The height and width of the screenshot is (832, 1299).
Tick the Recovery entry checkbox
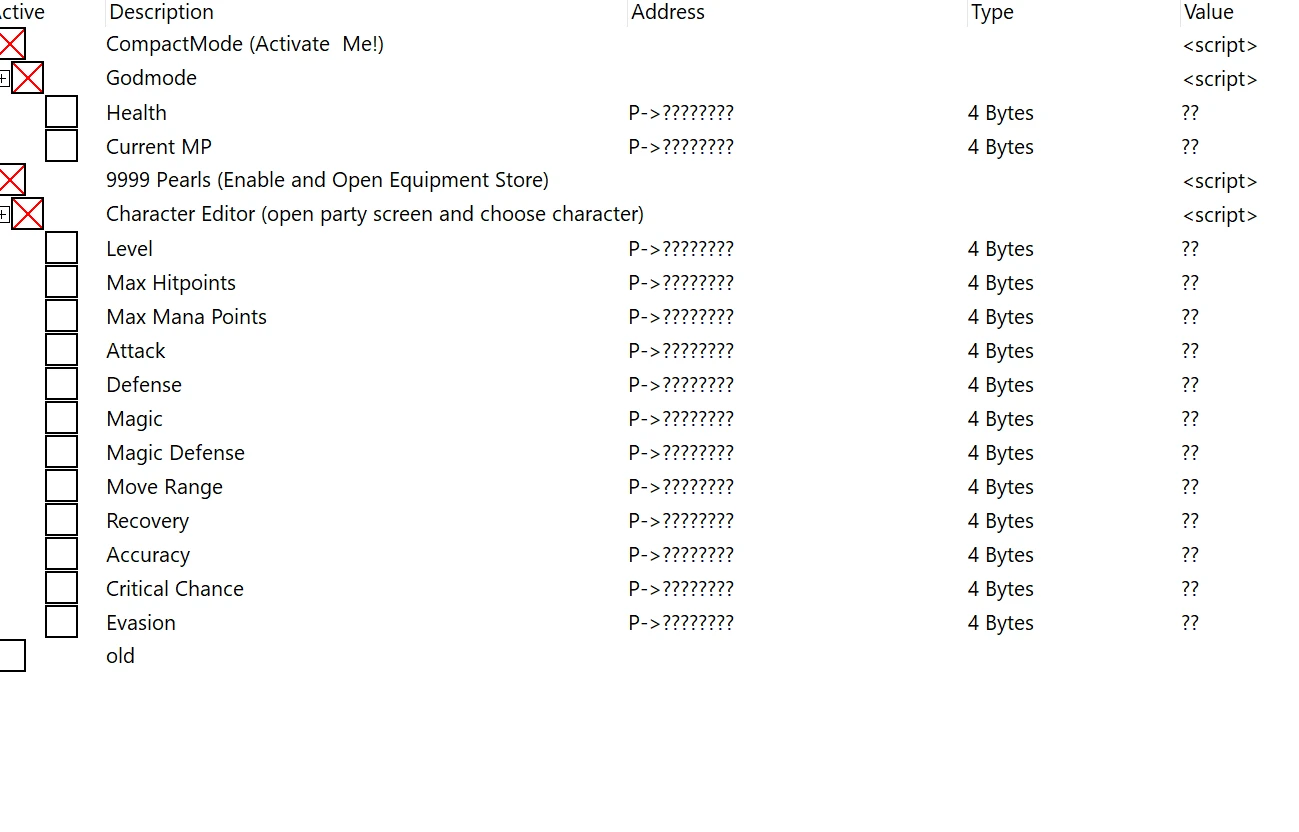click(x=61, y=520)
